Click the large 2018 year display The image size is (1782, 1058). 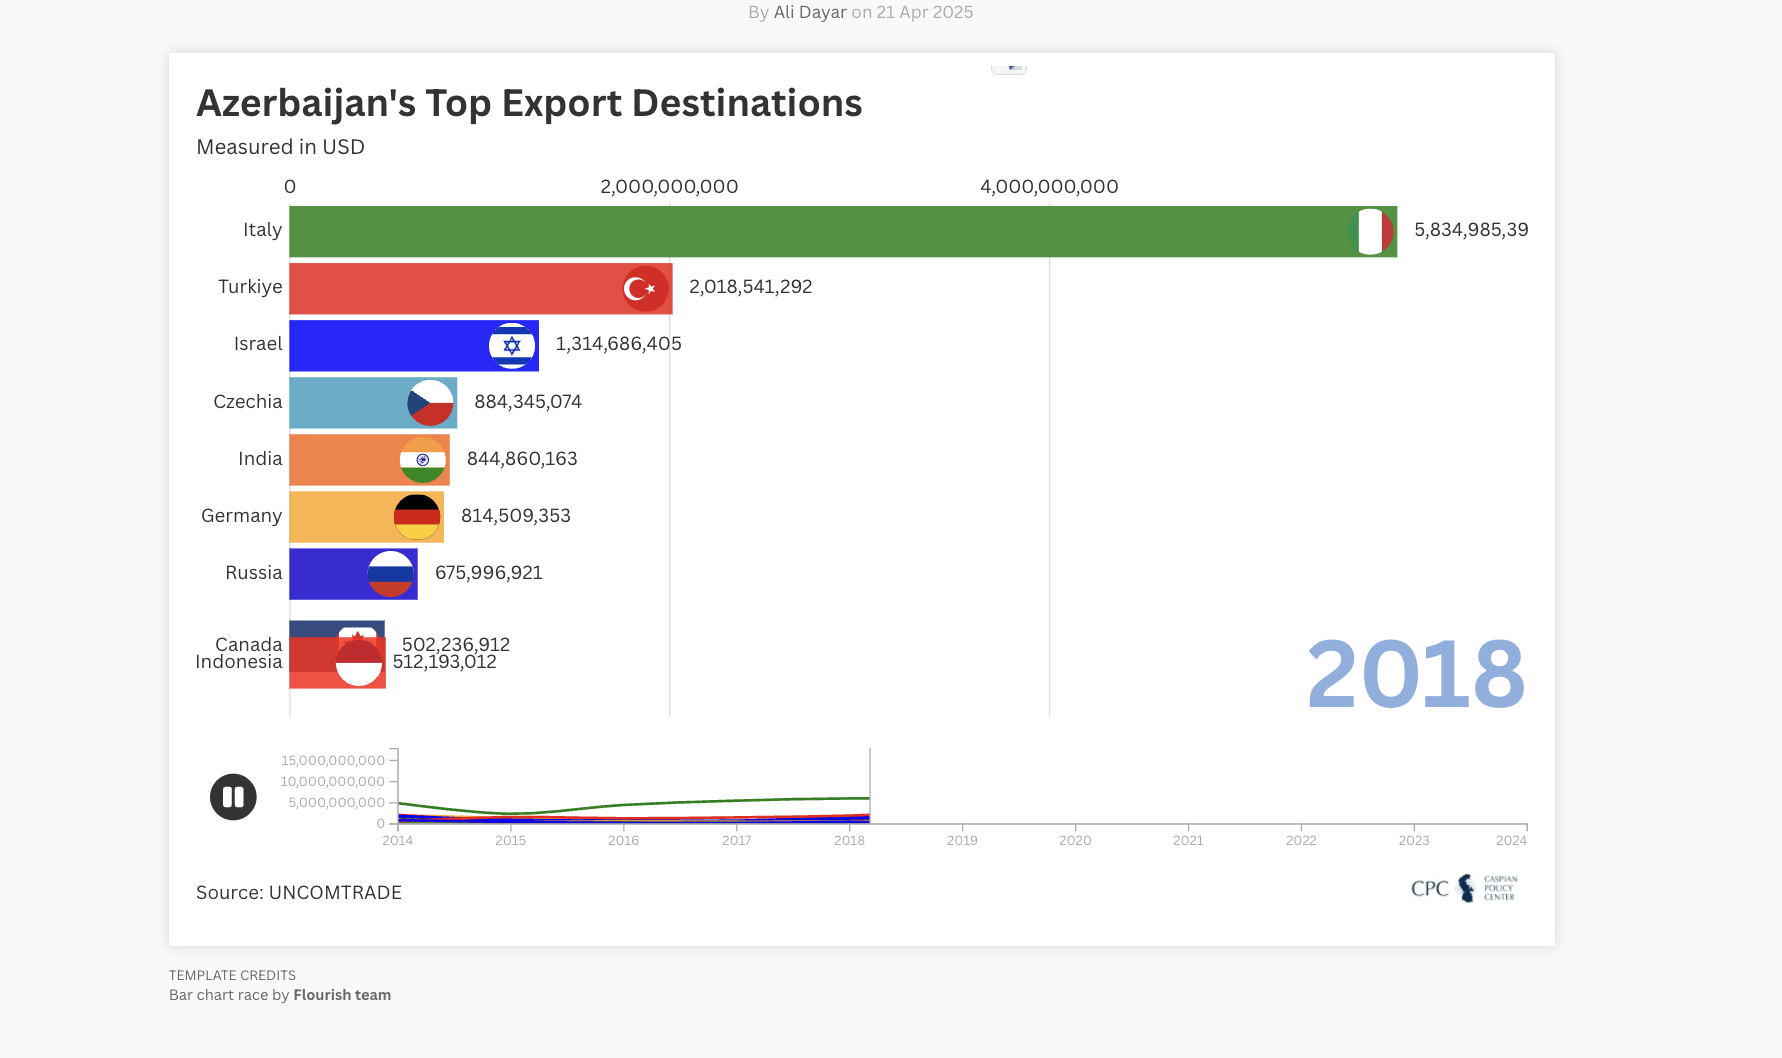tap(1414, 672)
